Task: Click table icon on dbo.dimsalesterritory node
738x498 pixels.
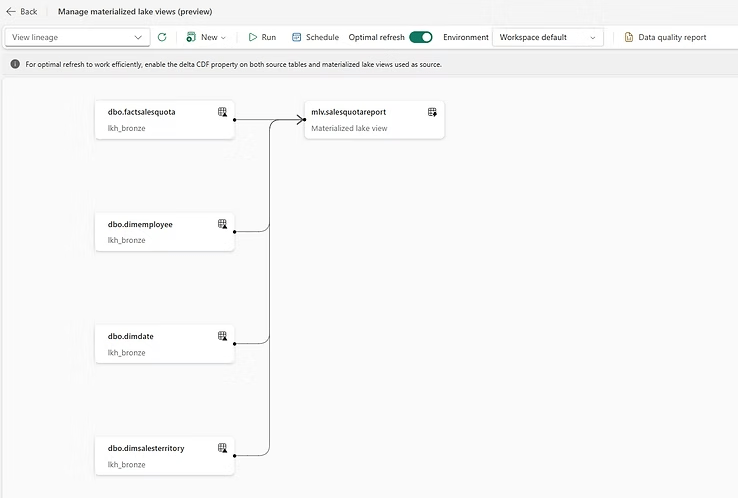Action: [x=222, y=448]
